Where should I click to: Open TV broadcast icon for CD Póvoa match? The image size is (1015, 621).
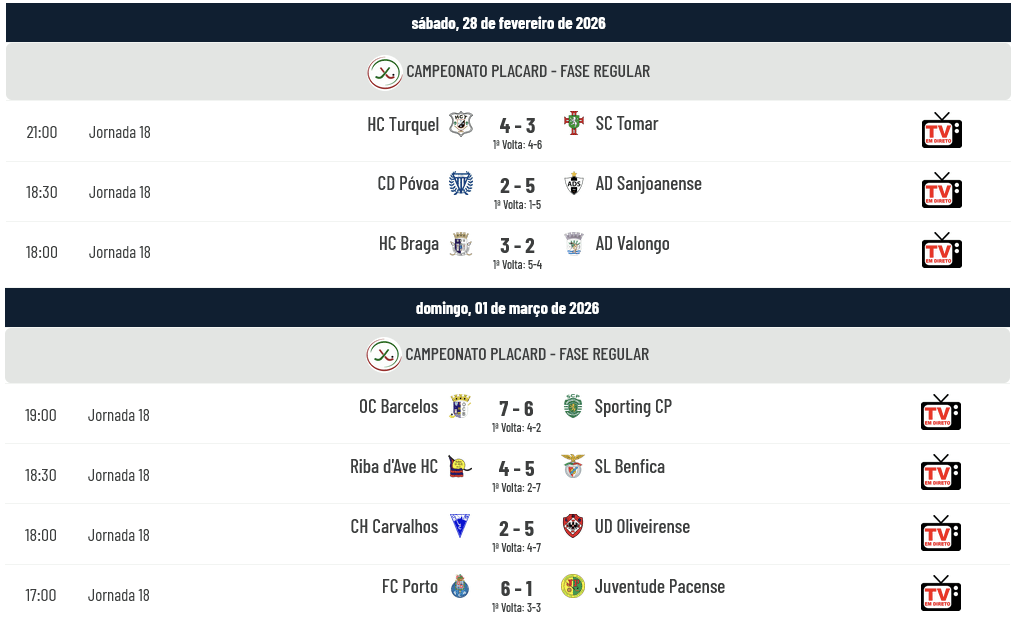(941, 191)
